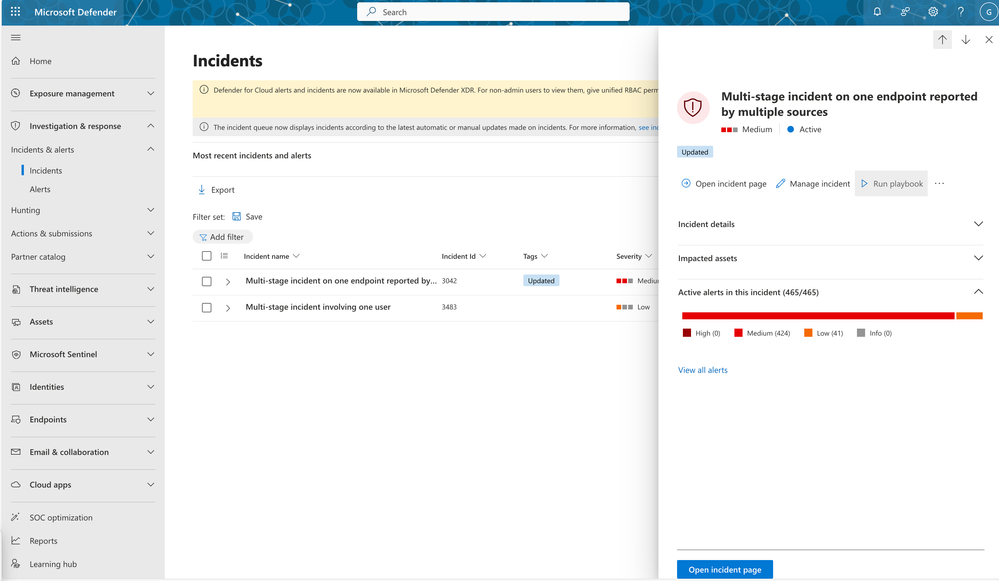Click the SOC optimization wand icon
The image size is (999, 581).
(15, 517)
